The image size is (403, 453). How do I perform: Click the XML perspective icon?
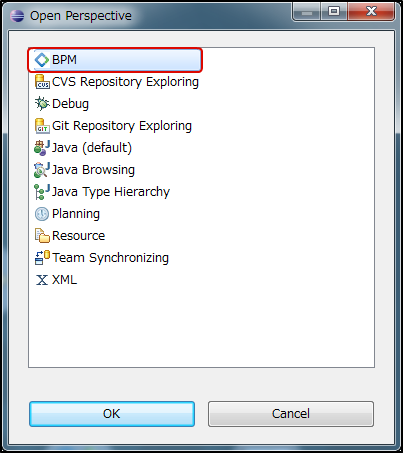pyautogui.click(x=42, y=280)
